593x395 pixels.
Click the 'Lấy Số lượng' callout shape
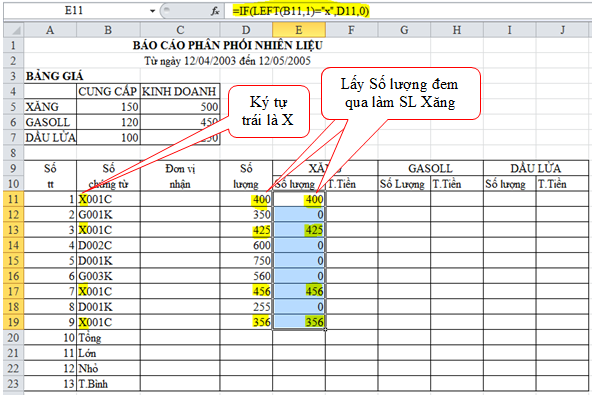coord(401,93)
